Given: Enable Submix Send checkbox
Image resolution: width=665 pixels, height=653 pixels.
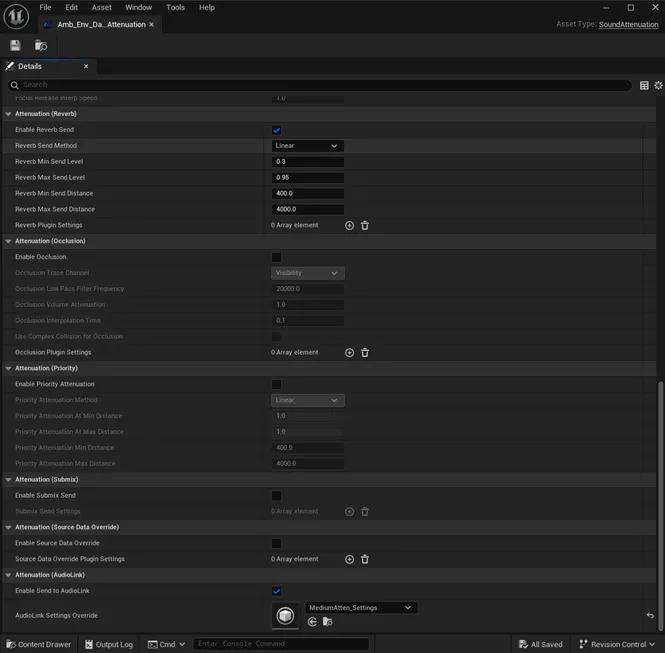Looking at the screenshot, I should [276, 496].
